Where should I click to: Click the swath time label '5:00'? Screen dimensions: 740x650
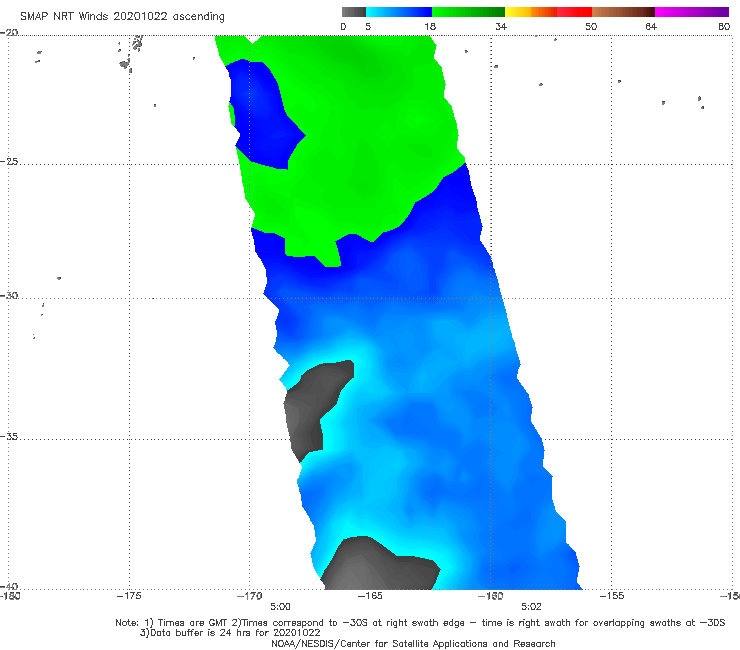tap(280, 607)
